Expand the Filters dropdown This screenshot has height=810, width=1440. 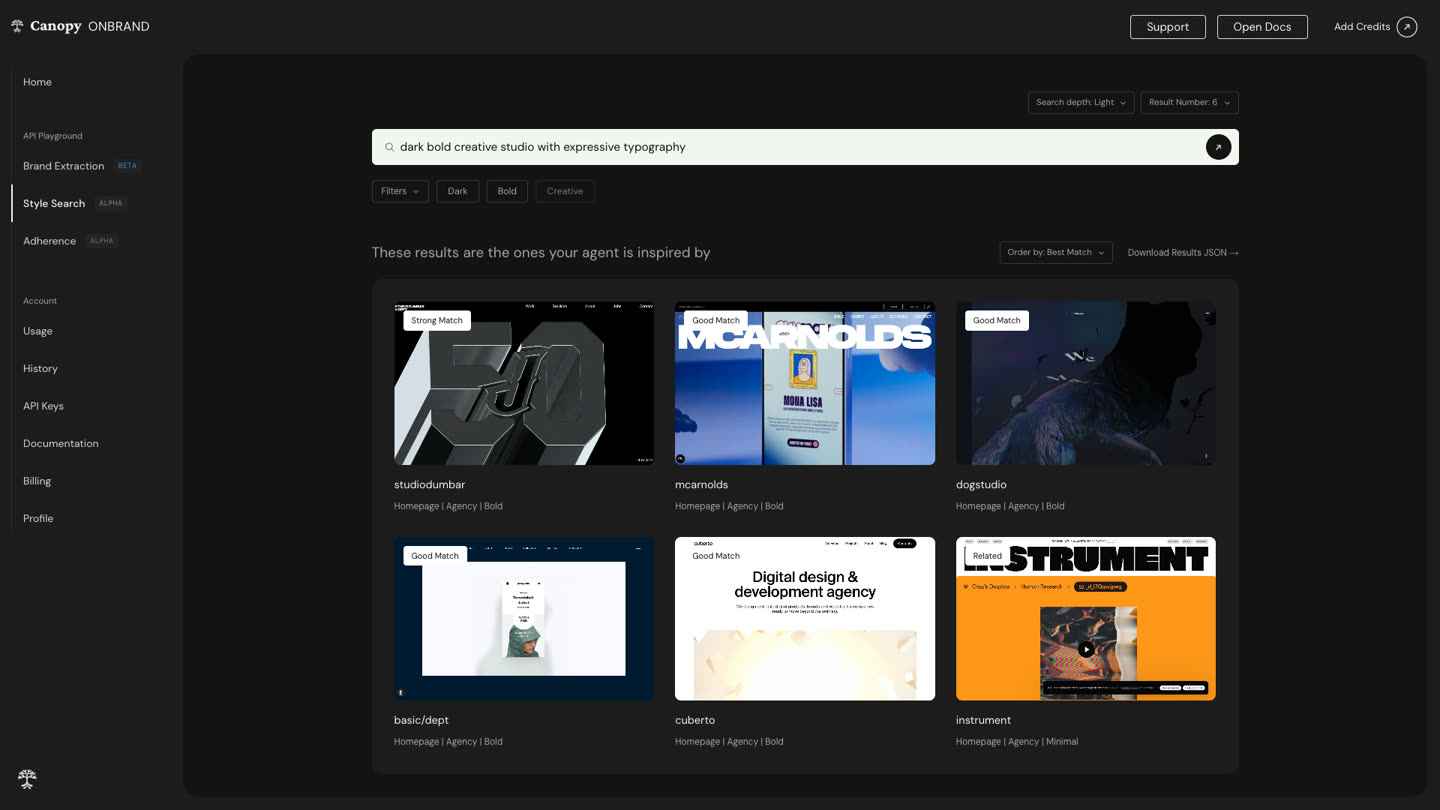click(400, 191)
